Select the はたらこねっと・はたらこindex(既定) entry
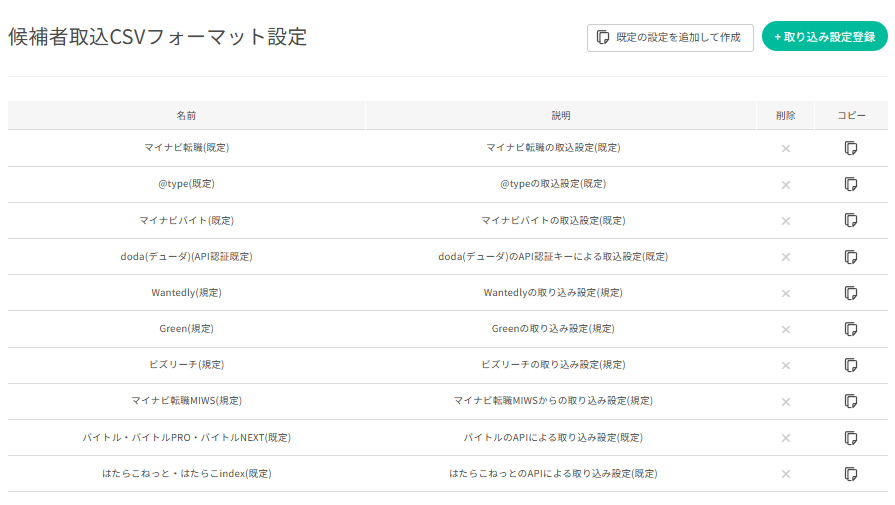 click(186, 474)
